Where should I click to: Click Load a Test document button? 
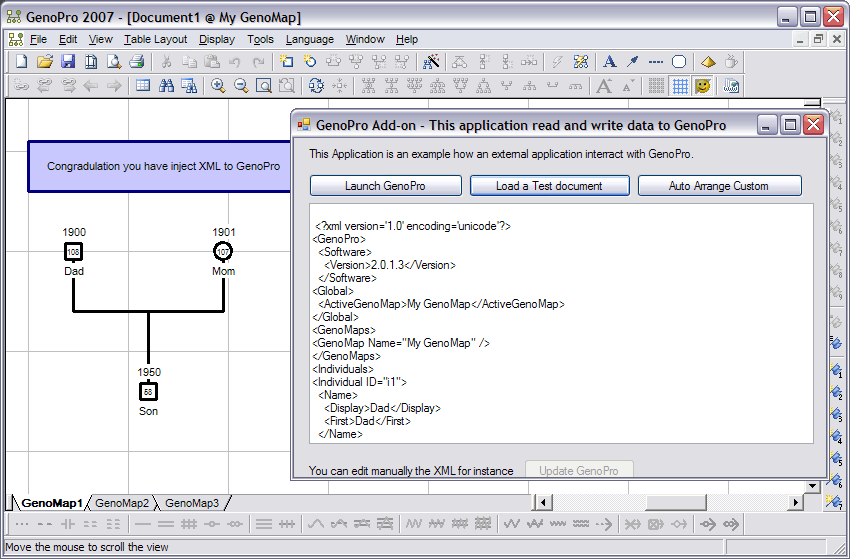point(549,185)
